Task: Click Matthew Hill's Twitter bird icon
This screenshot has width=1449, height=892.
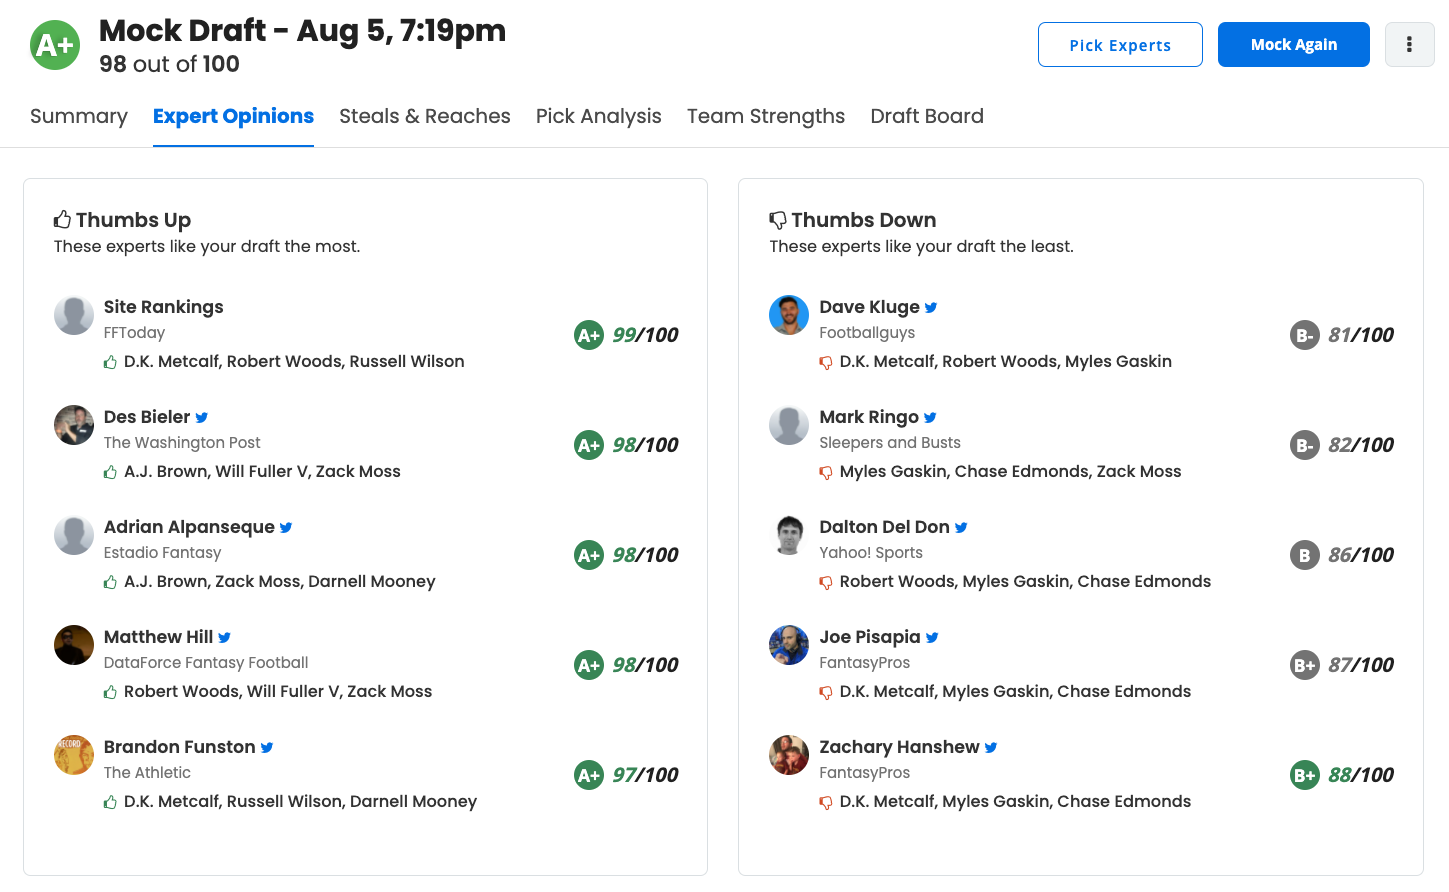Action: pyautogui.click(x=225, y=638)
